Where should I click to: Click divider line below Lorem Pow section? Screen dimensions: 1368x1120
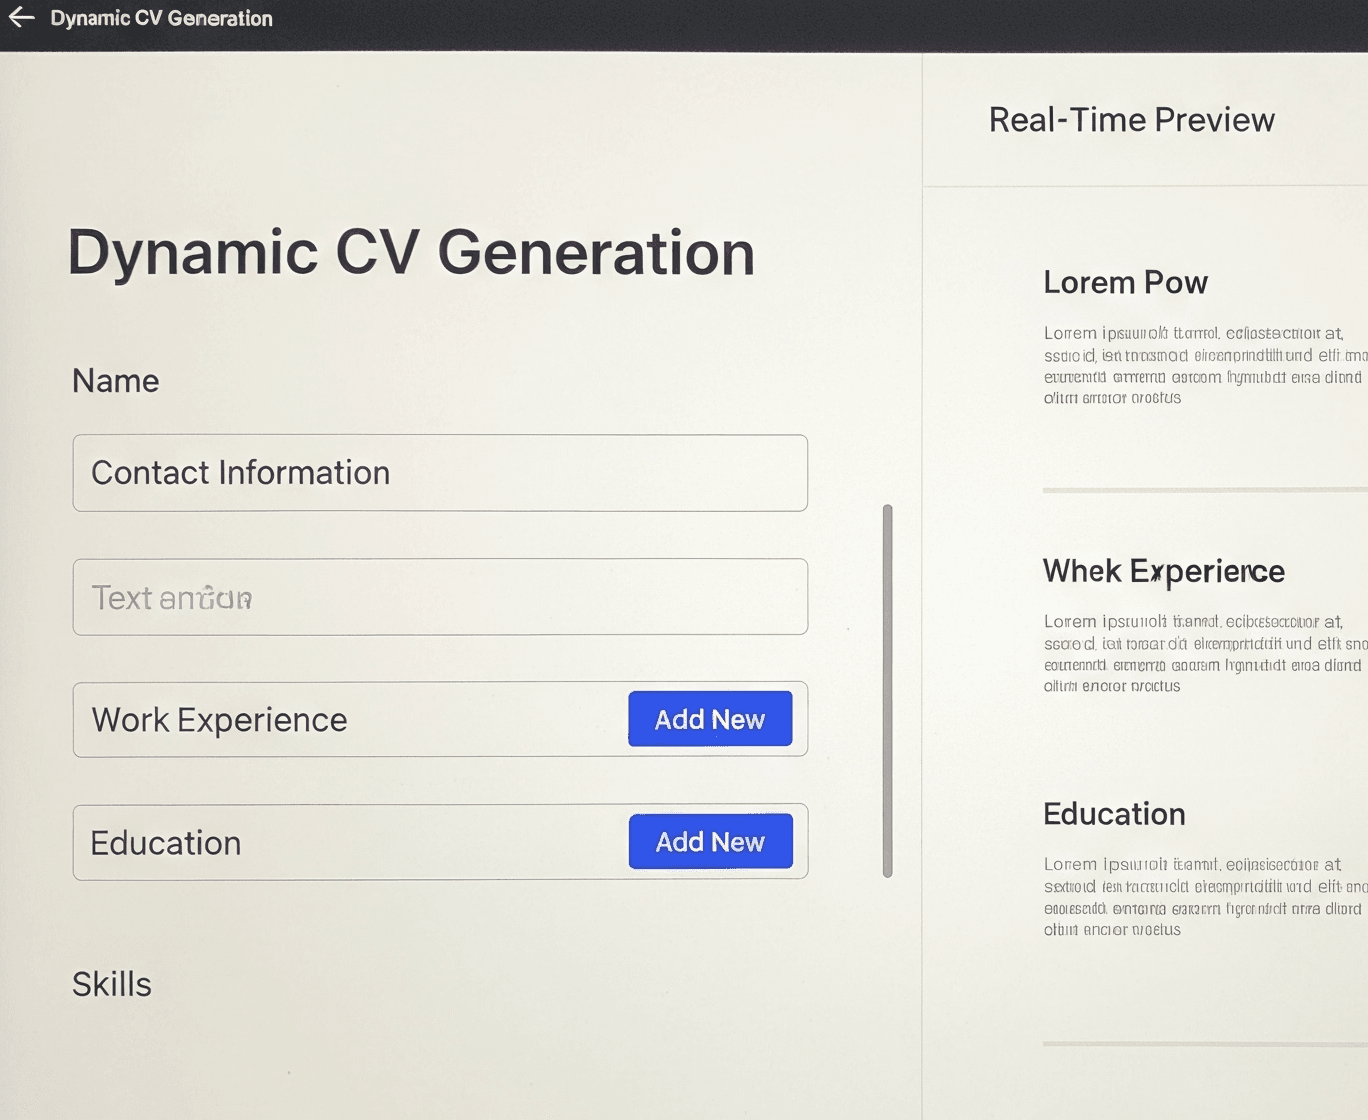coord(1200,490)
